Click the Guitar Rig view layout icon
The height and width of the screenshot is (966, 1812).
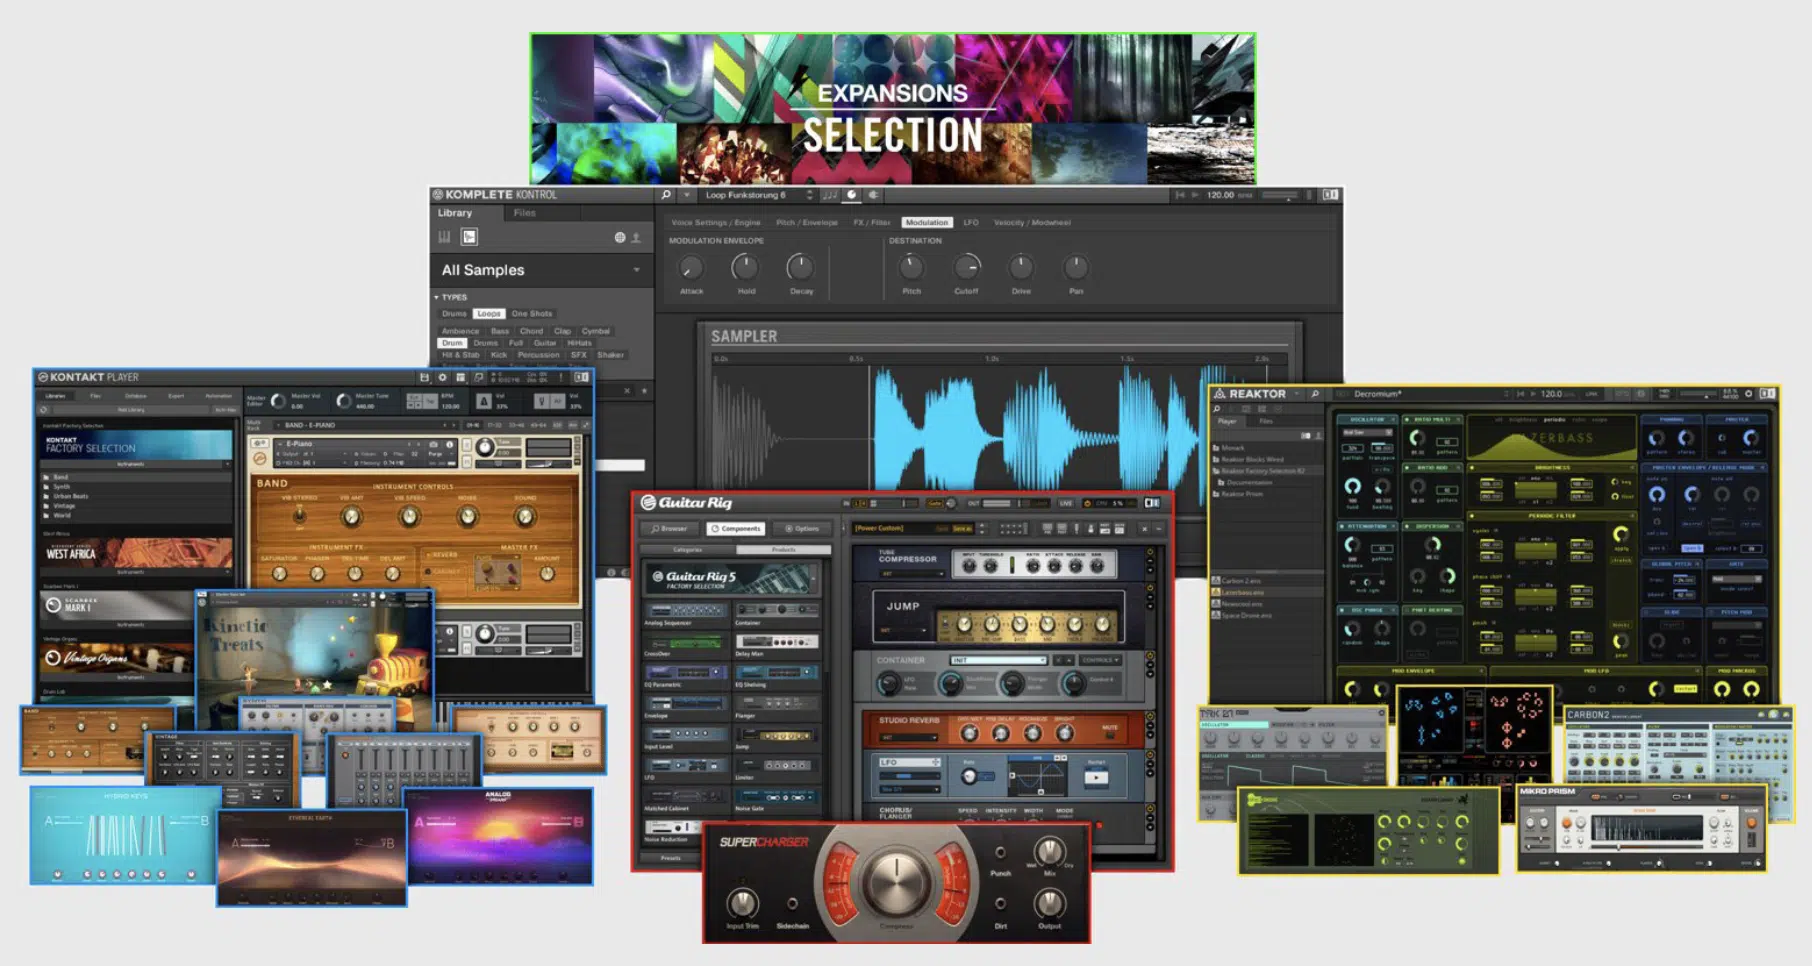point(1151,503)
